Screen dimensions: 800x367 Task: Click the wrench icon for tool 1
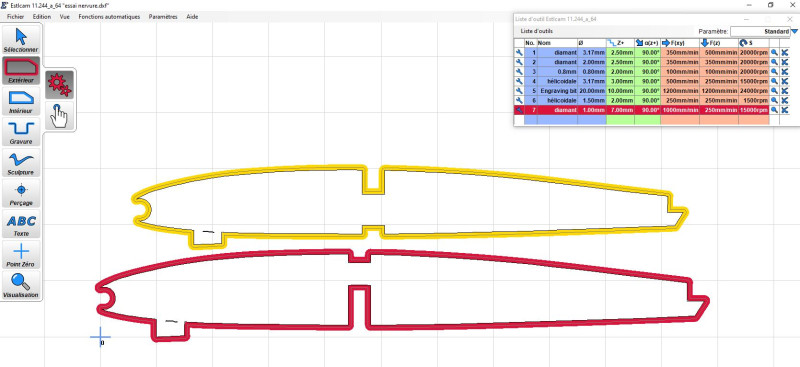[x=519, y=53]
